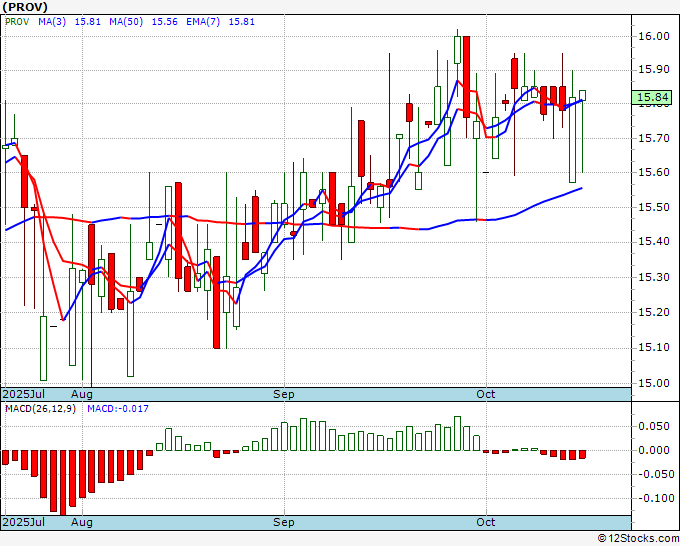Click the 15.40 price axis label
Screen dimensions: 680x546
[x=654, y=242]
